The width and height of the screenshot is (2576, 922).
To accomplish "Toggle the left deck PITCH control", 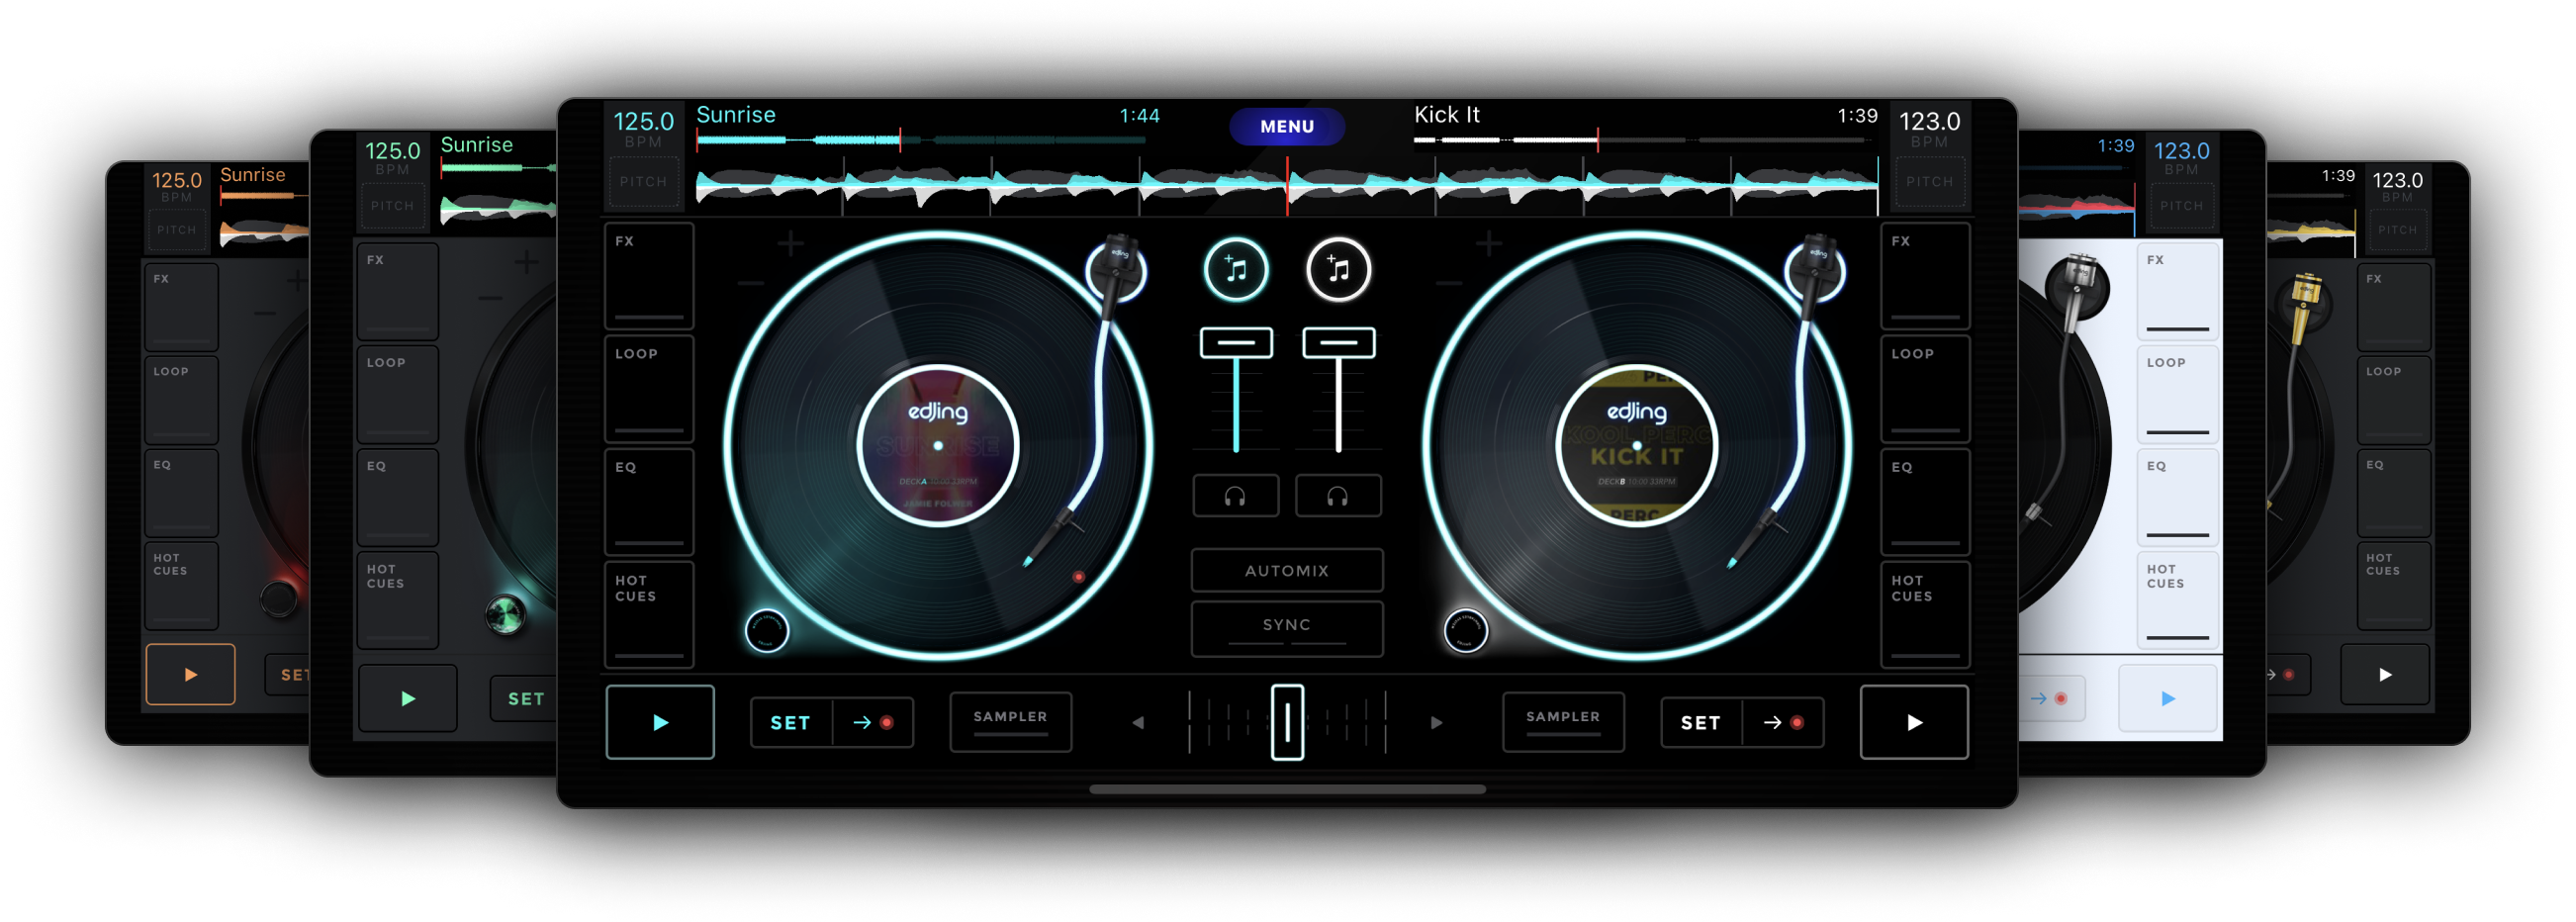I will (643, 182).
